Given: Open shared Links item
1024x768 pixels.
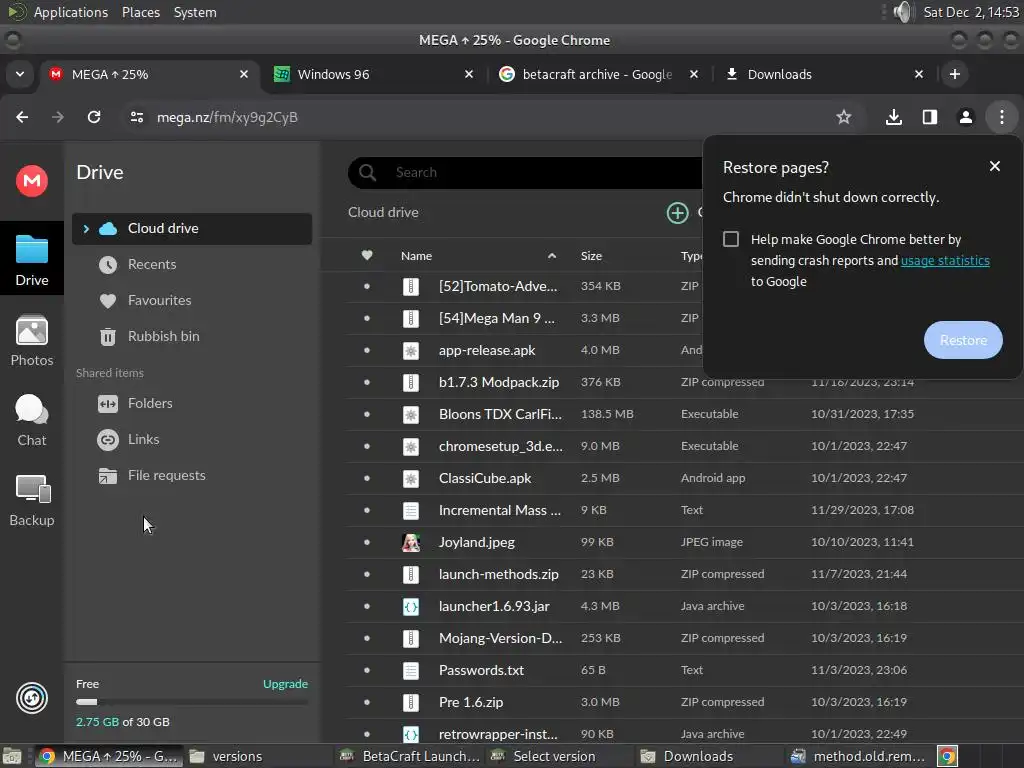Looking at the screenshot, I should 143,440.
